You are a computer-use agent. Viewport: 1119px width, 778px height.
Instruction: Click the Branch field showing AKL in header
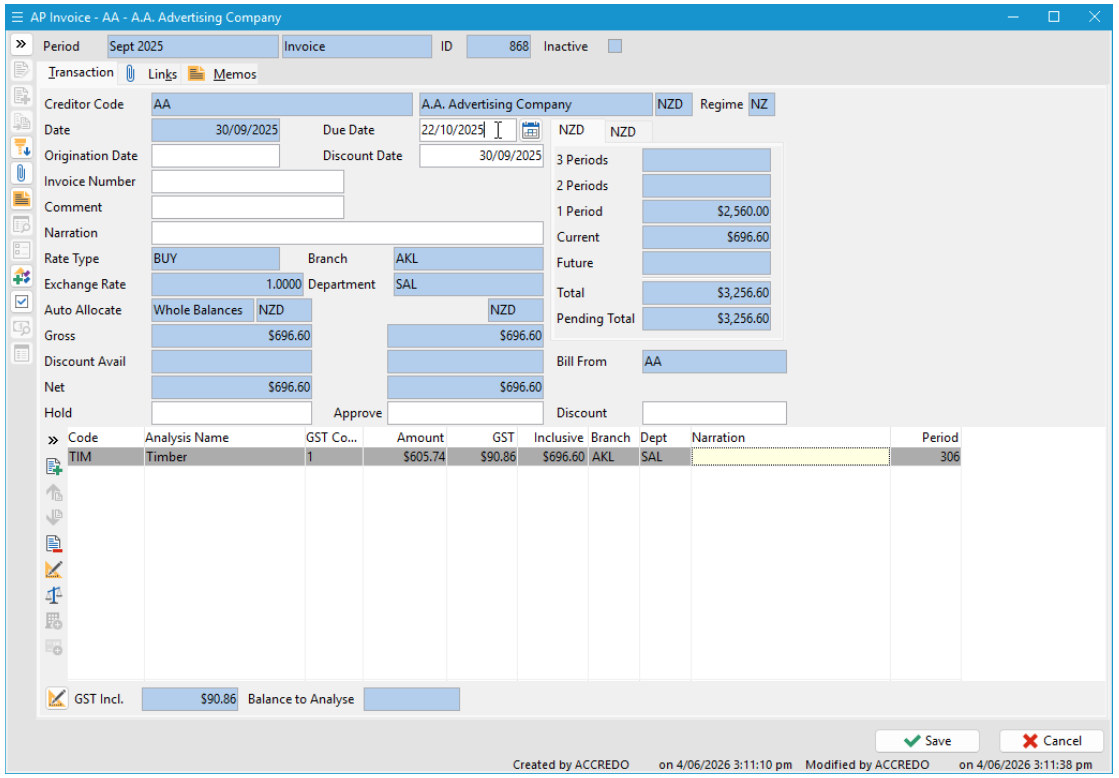pyautogui.click(x=468, y=258)
